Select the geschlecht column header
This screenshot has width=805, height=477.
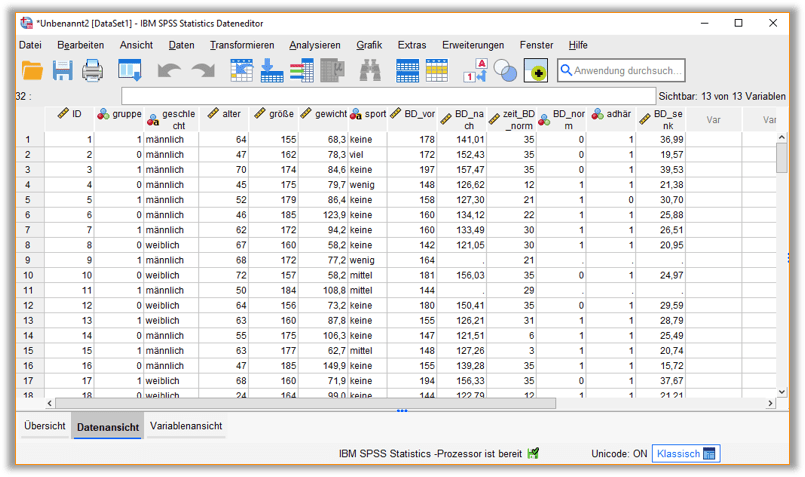click(171, 120)
